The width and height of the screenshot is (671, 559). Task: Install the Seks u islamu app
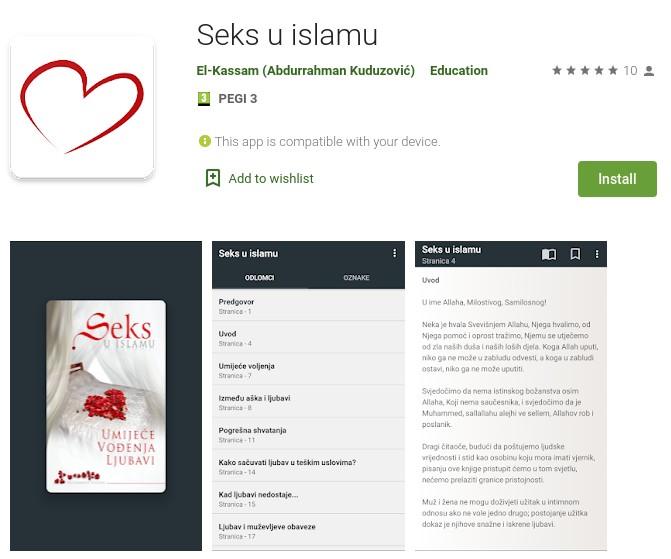[x=617, y=179]
